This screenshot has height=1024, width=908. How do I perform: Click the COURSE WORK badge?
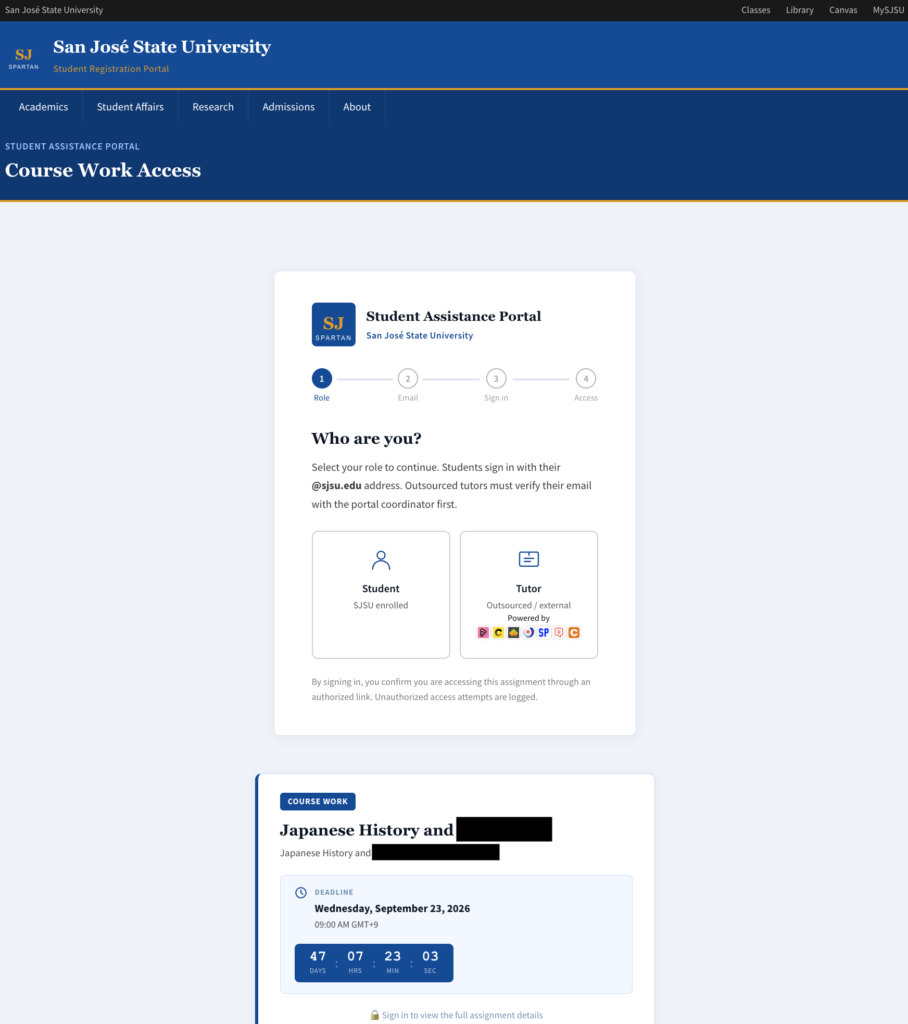pos(317,801)
